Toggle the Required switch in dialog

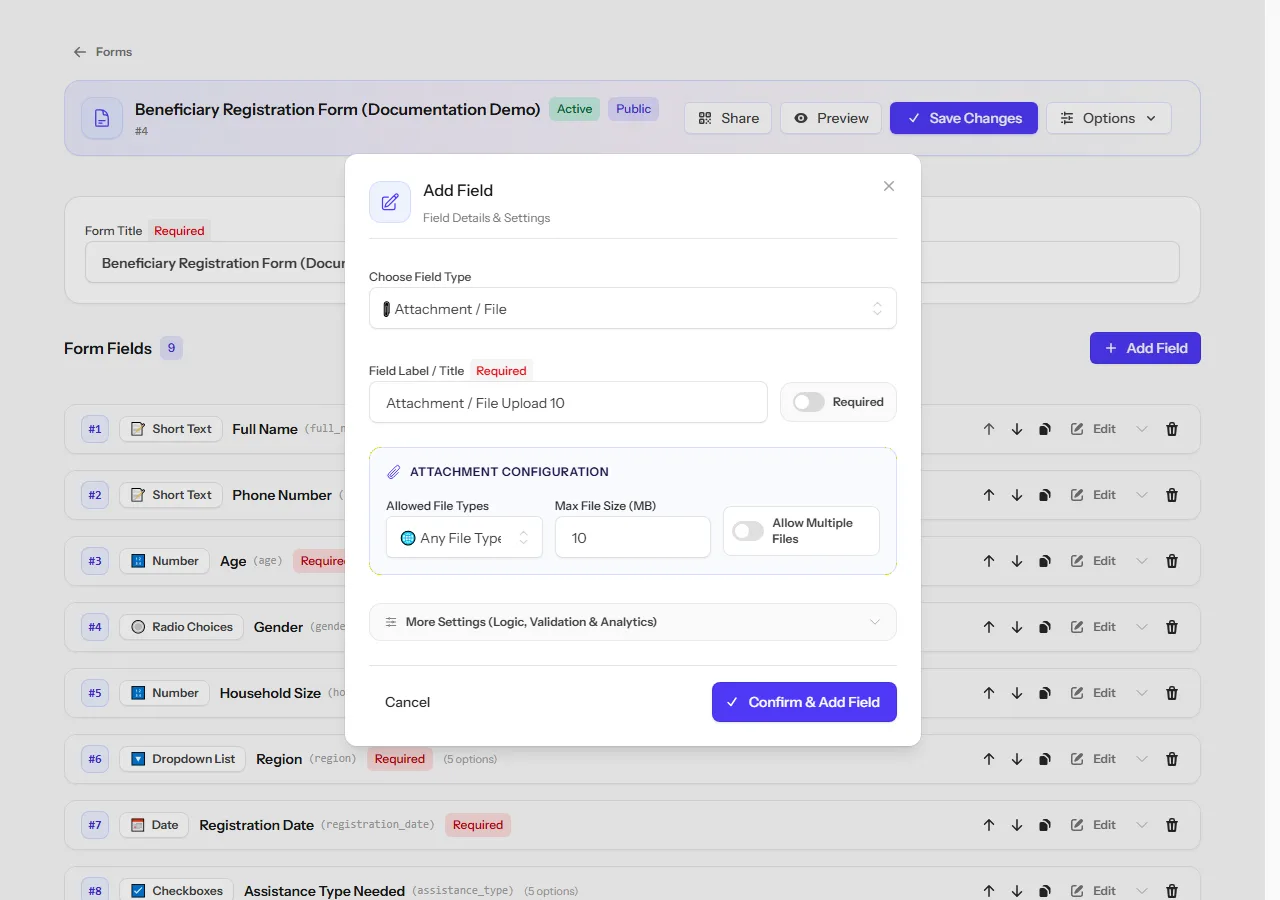coord(809,402)
